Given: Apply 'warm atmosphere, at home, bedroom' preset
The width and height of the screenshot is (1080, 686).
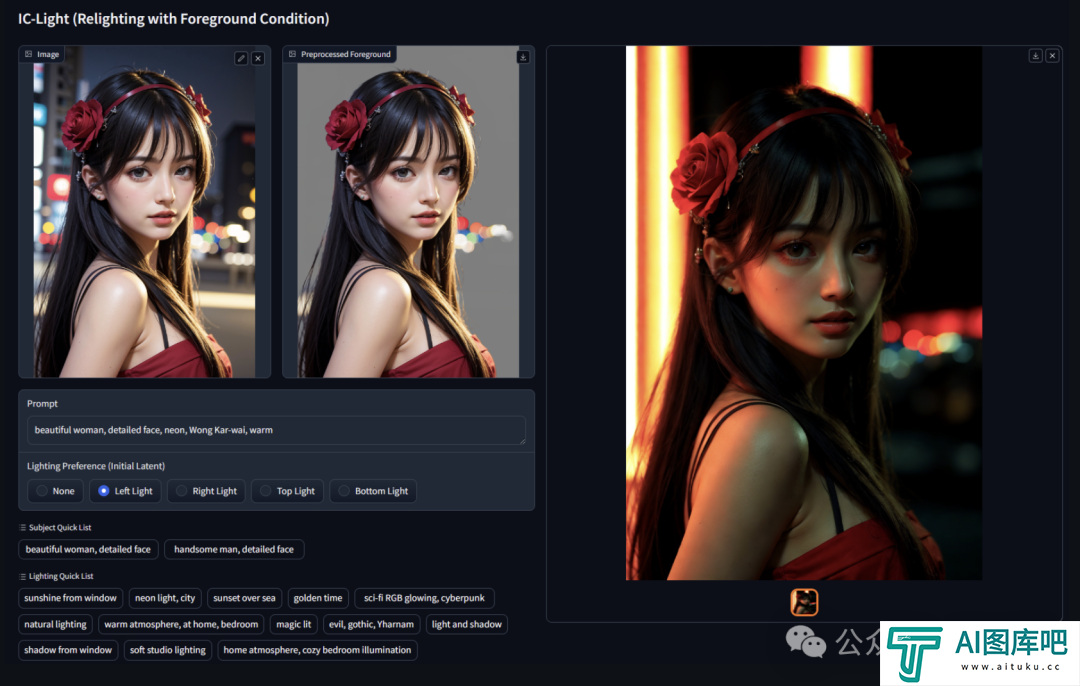Looking at the screenshot, I should tap(181, 624).
